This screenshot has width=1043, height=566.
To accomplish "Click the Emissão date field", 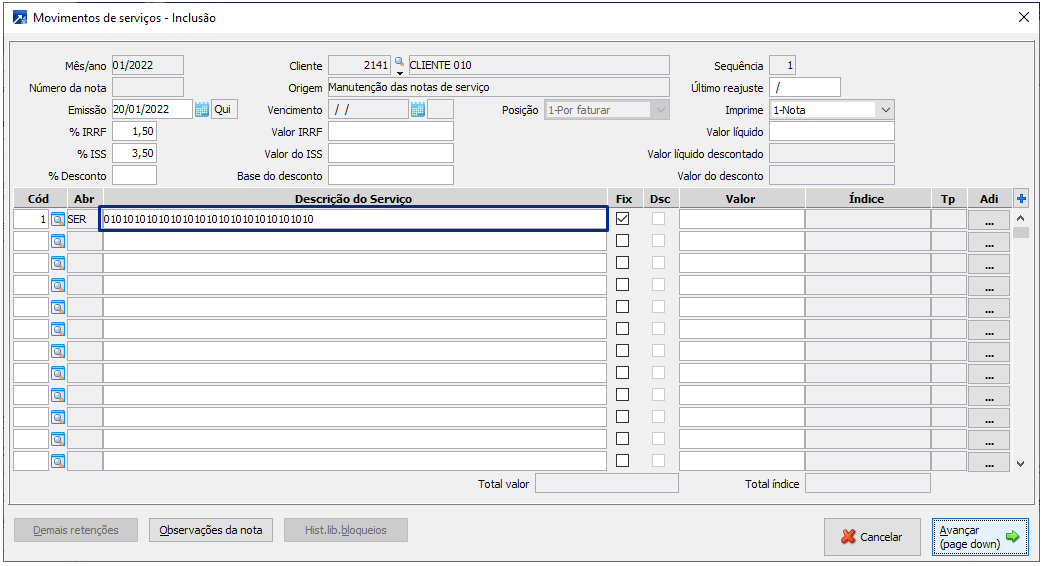I will 152,109.
